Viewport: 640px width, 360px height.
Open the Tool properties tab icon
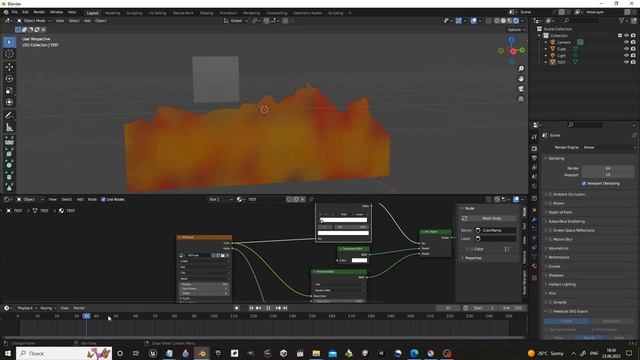[534, 137]
